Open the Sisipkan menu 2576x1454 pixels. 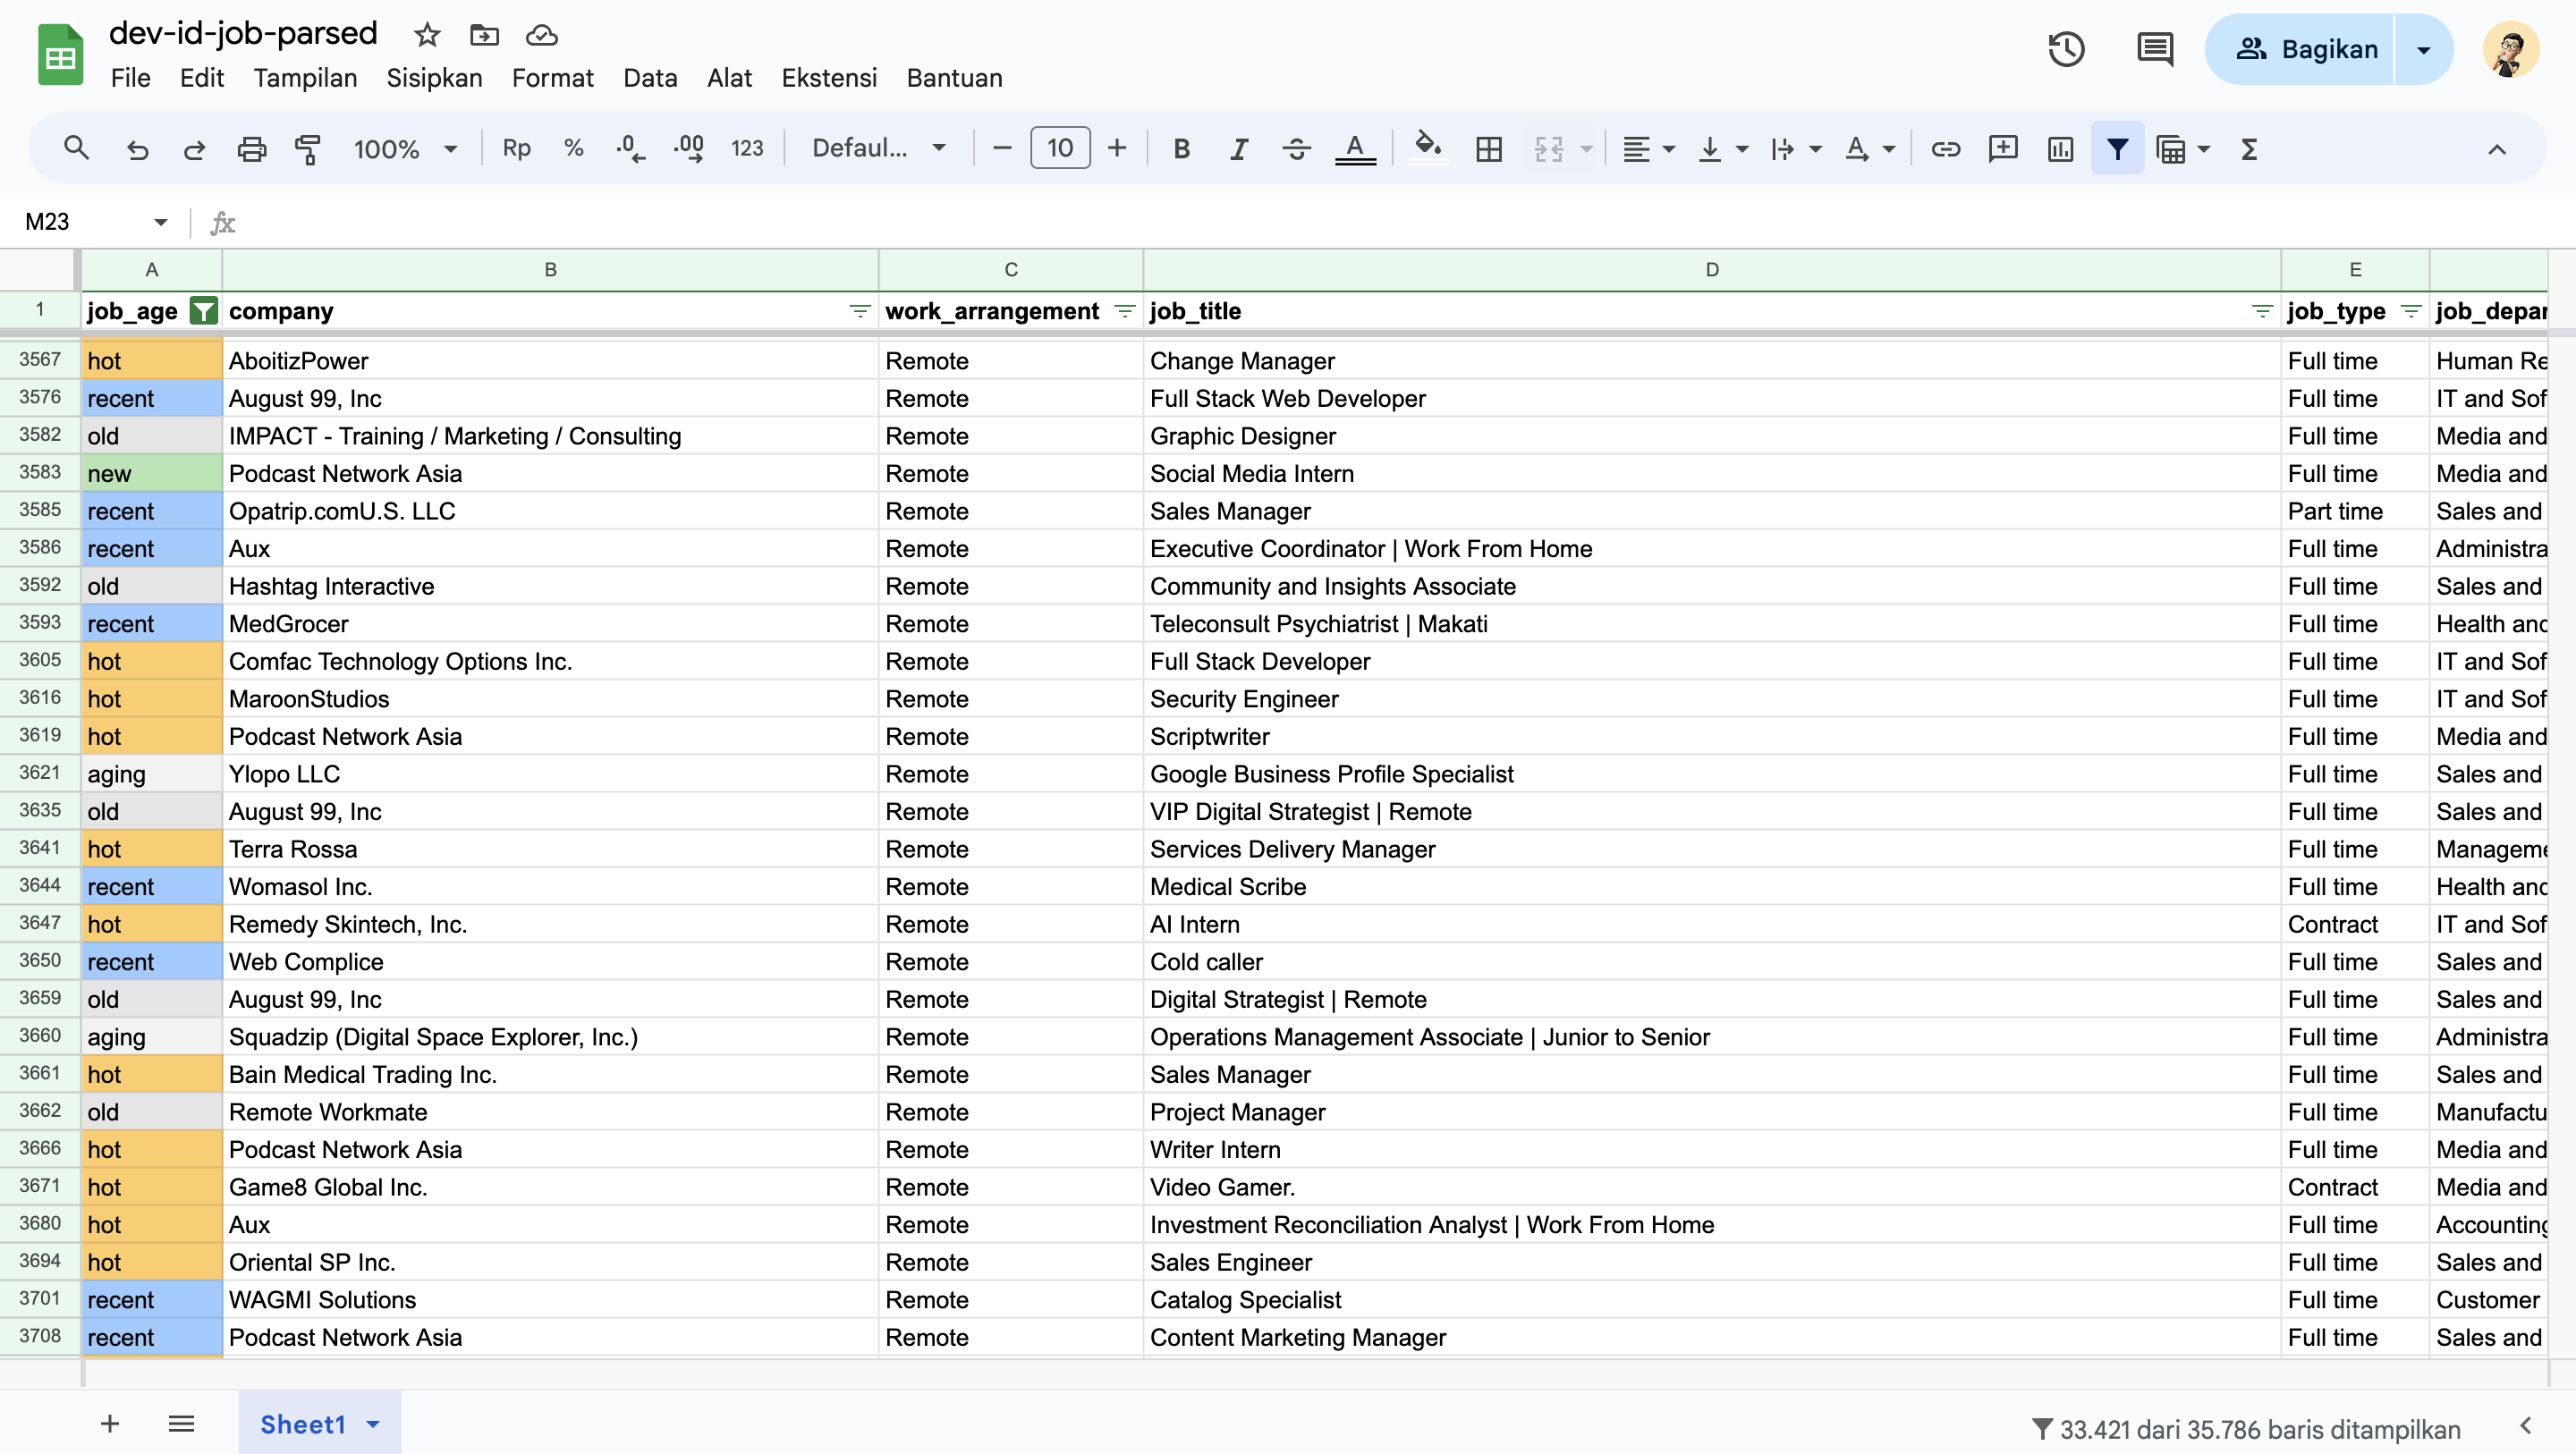(434, 78)
